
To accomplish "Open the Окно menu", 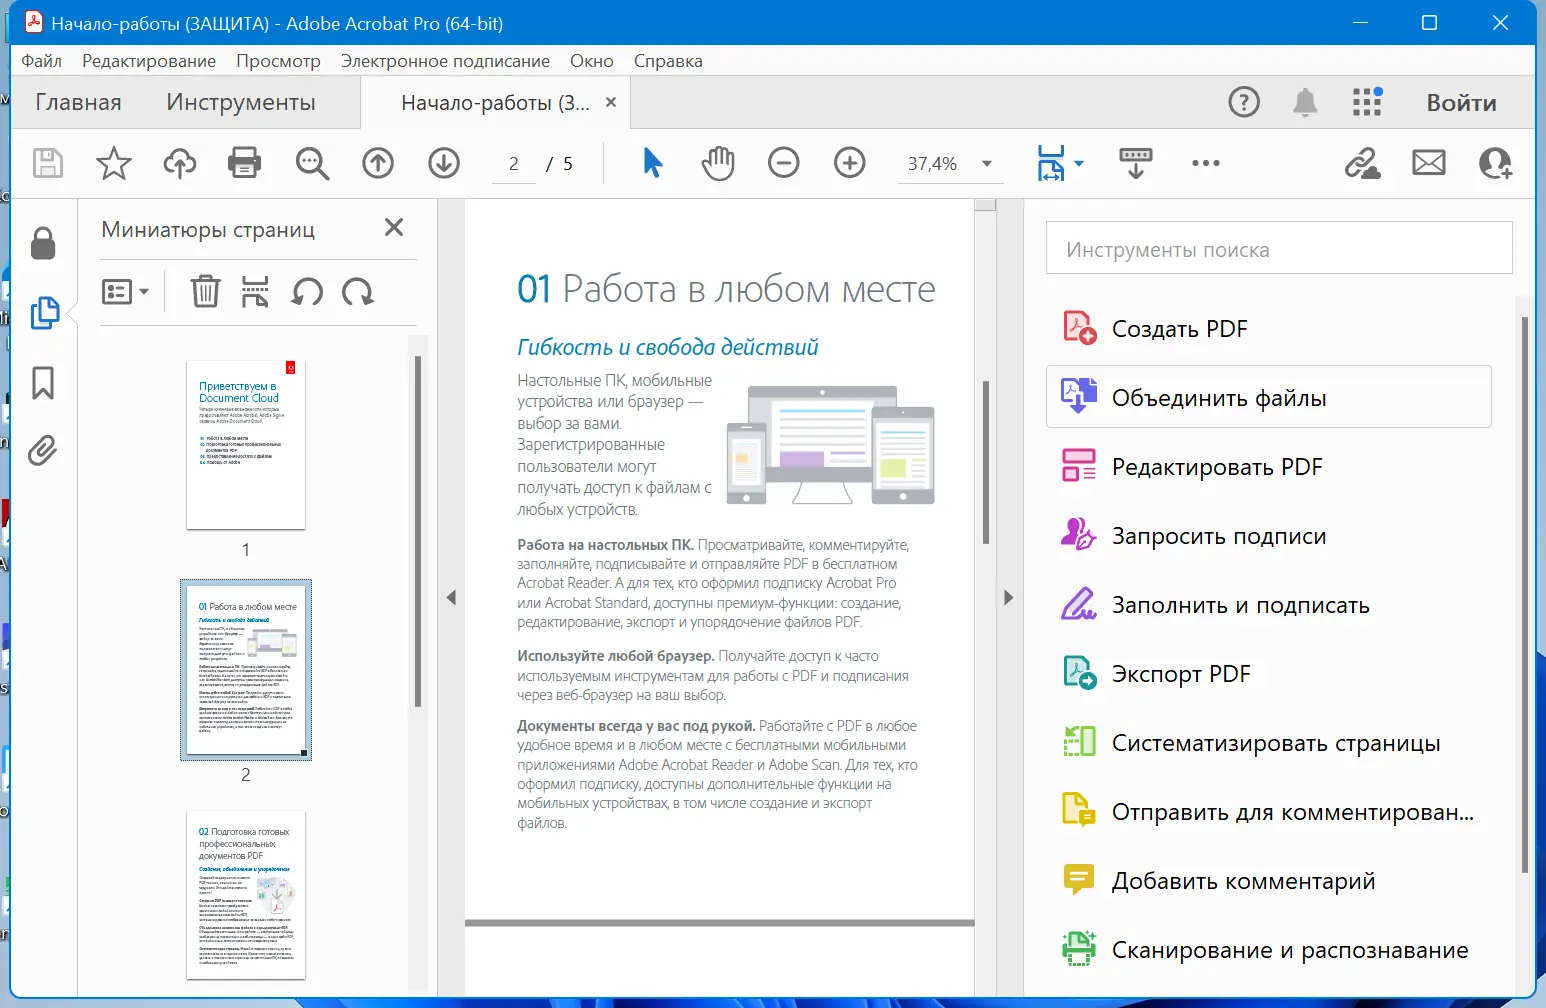I will pos(592,61).
